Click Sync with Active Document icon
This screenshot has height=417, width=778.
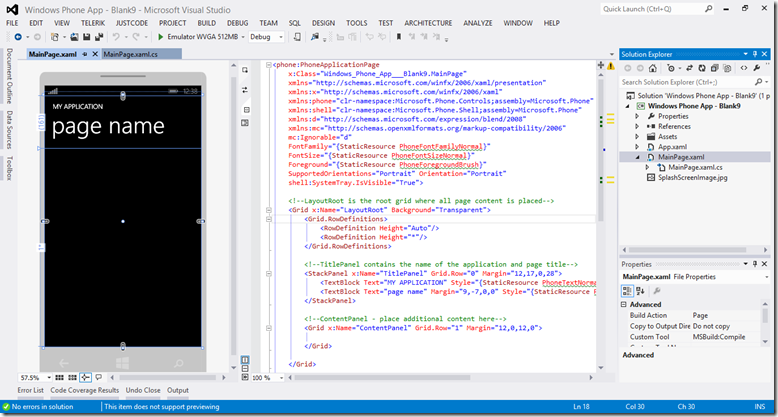(689, 68)
